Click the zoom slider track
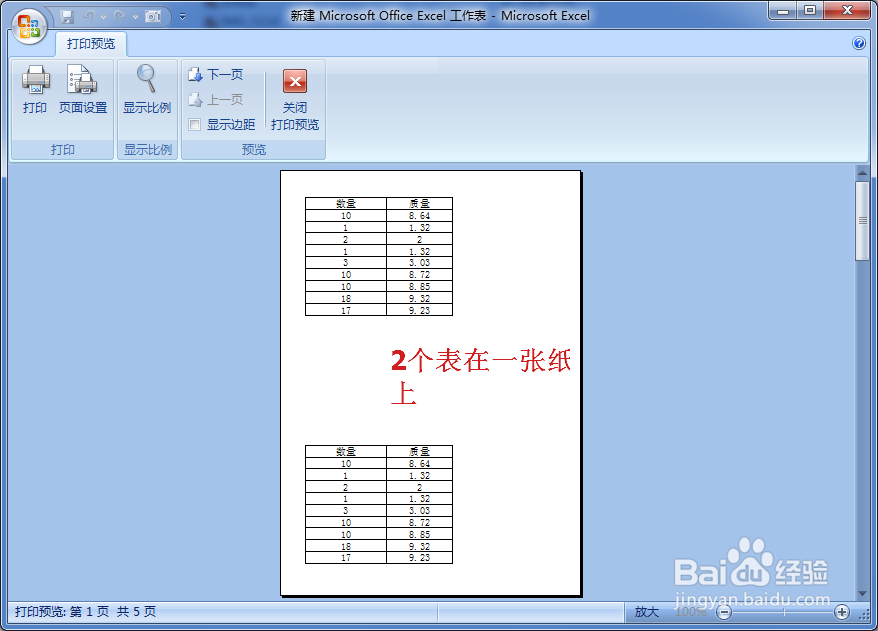The image size is (878, 631). coord(783,612)
